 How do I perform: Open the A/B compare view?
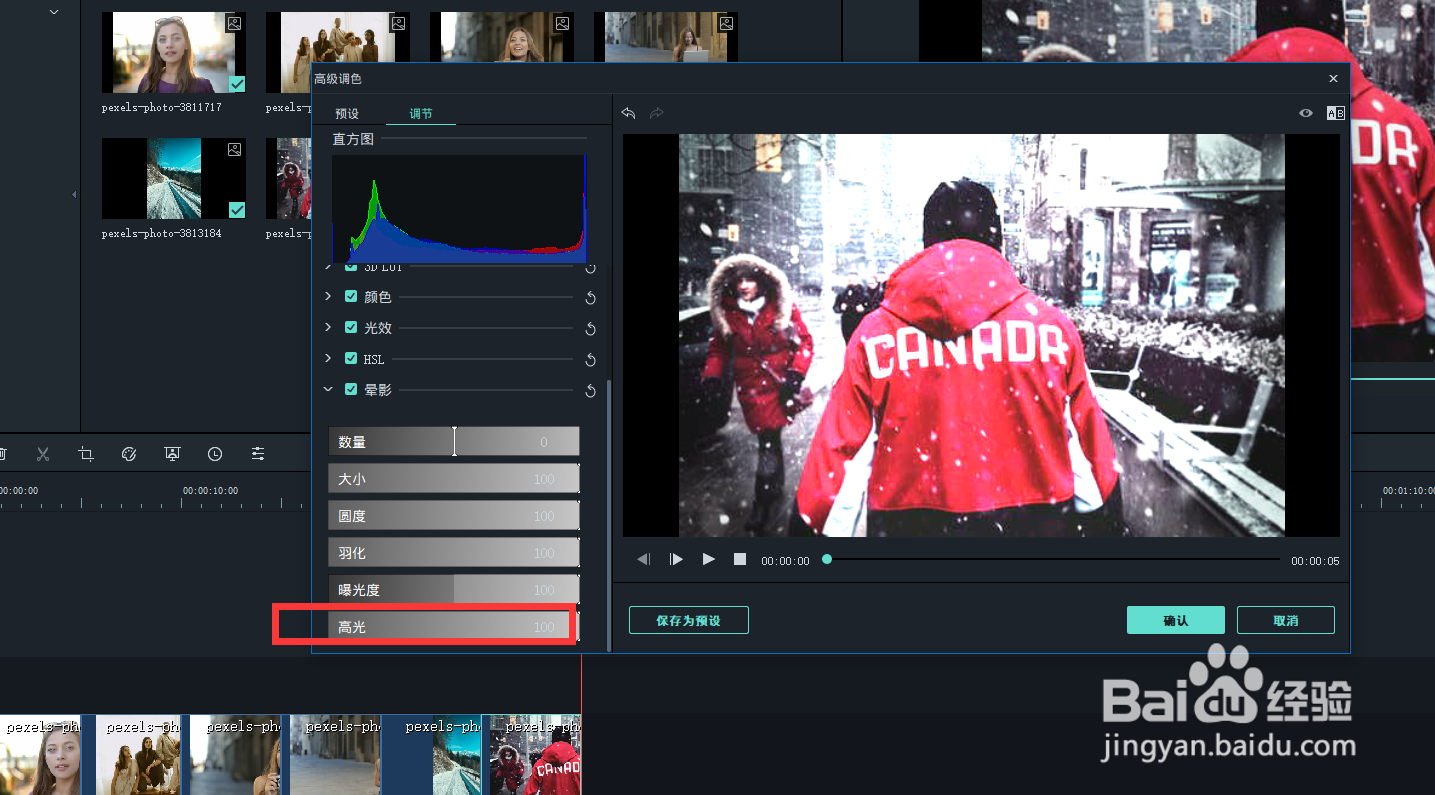pyautogui.click(x=1335, y=113)
